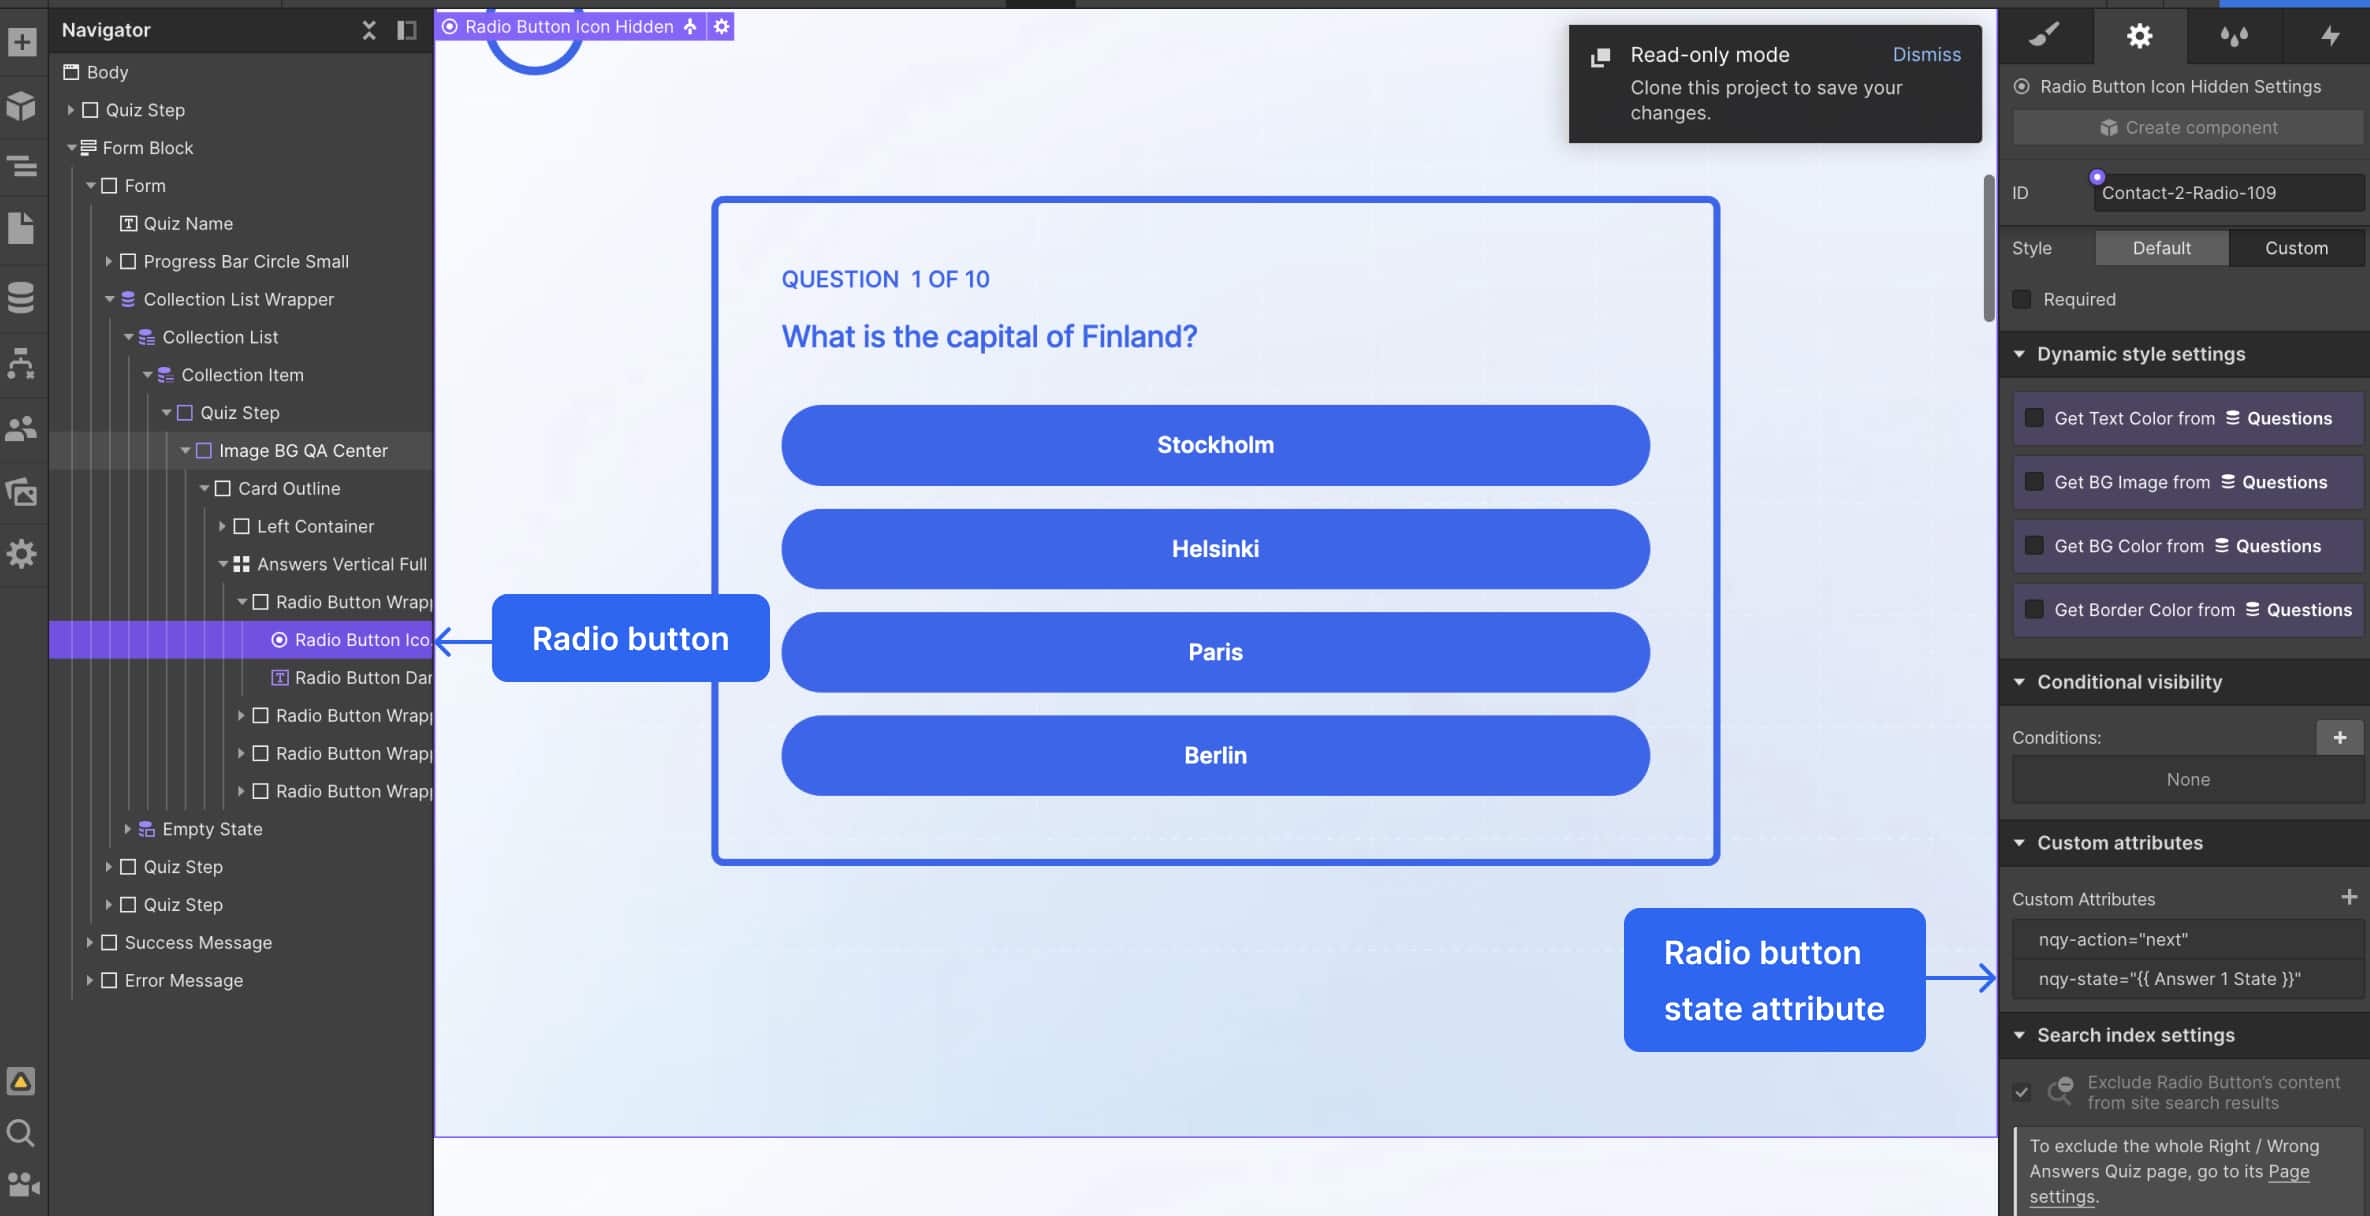Open the Assets images icon in left sidebar
The width and height of the screenshot is (2370, 1216).
(x=22, y=491)
